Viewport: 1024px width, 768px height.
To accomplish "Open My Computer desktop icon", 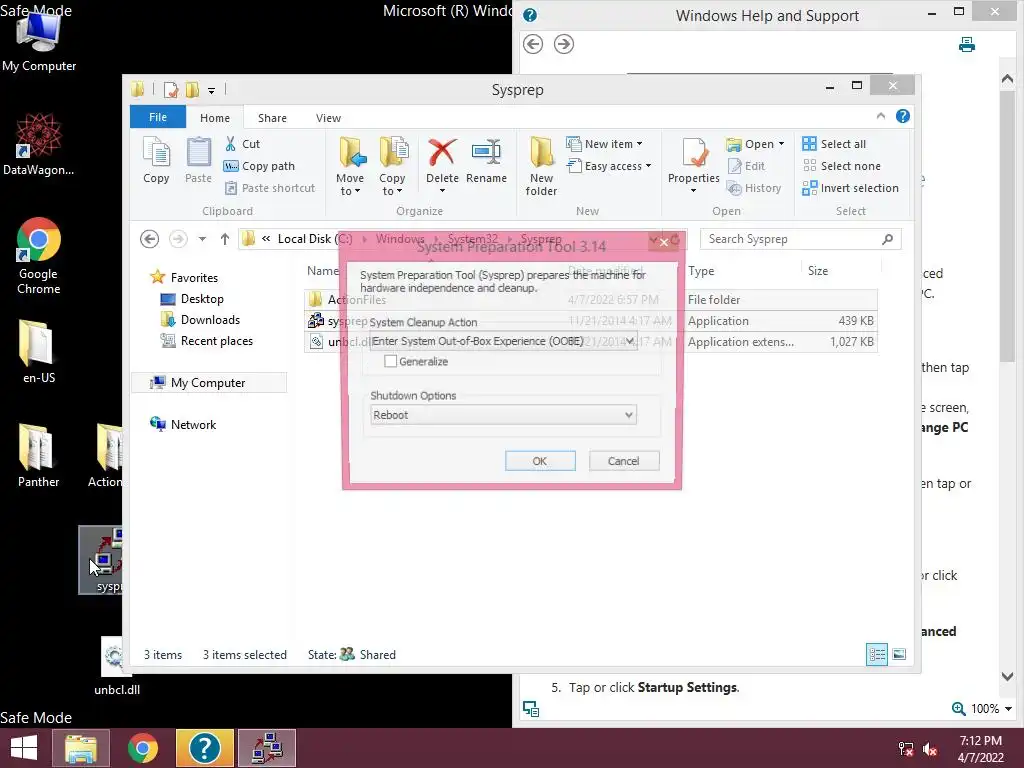I will point(39,40).
